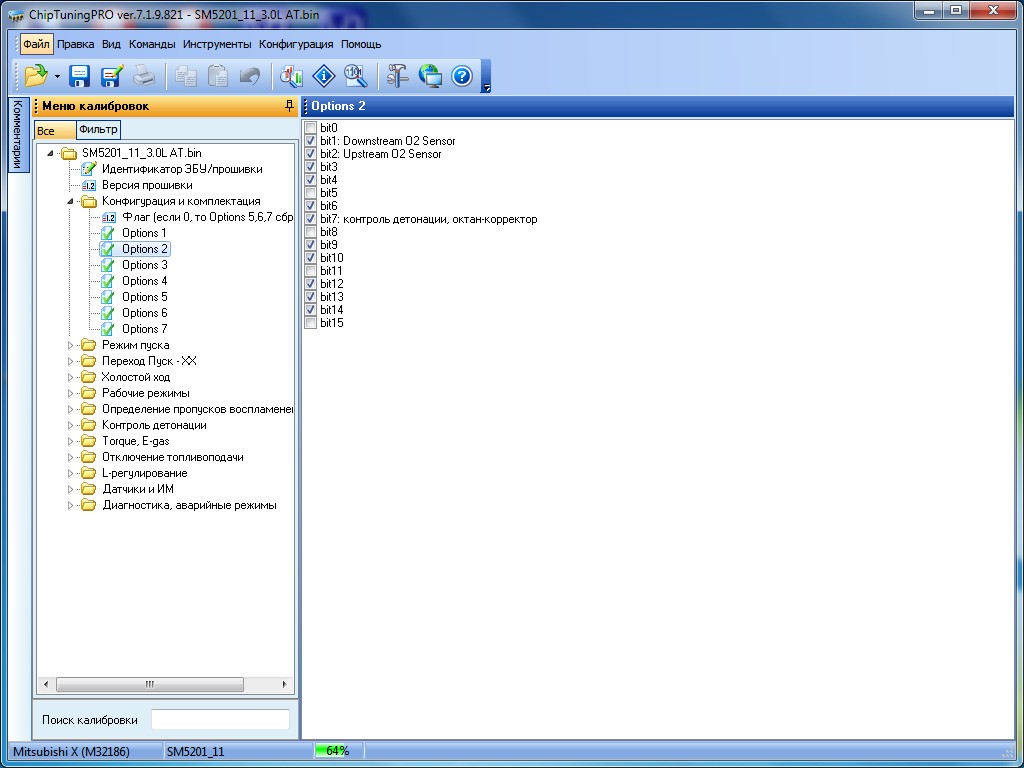1024x768 pixels.
Task: Select Options 5 in calibration tree
Action: tap(144, 297)
